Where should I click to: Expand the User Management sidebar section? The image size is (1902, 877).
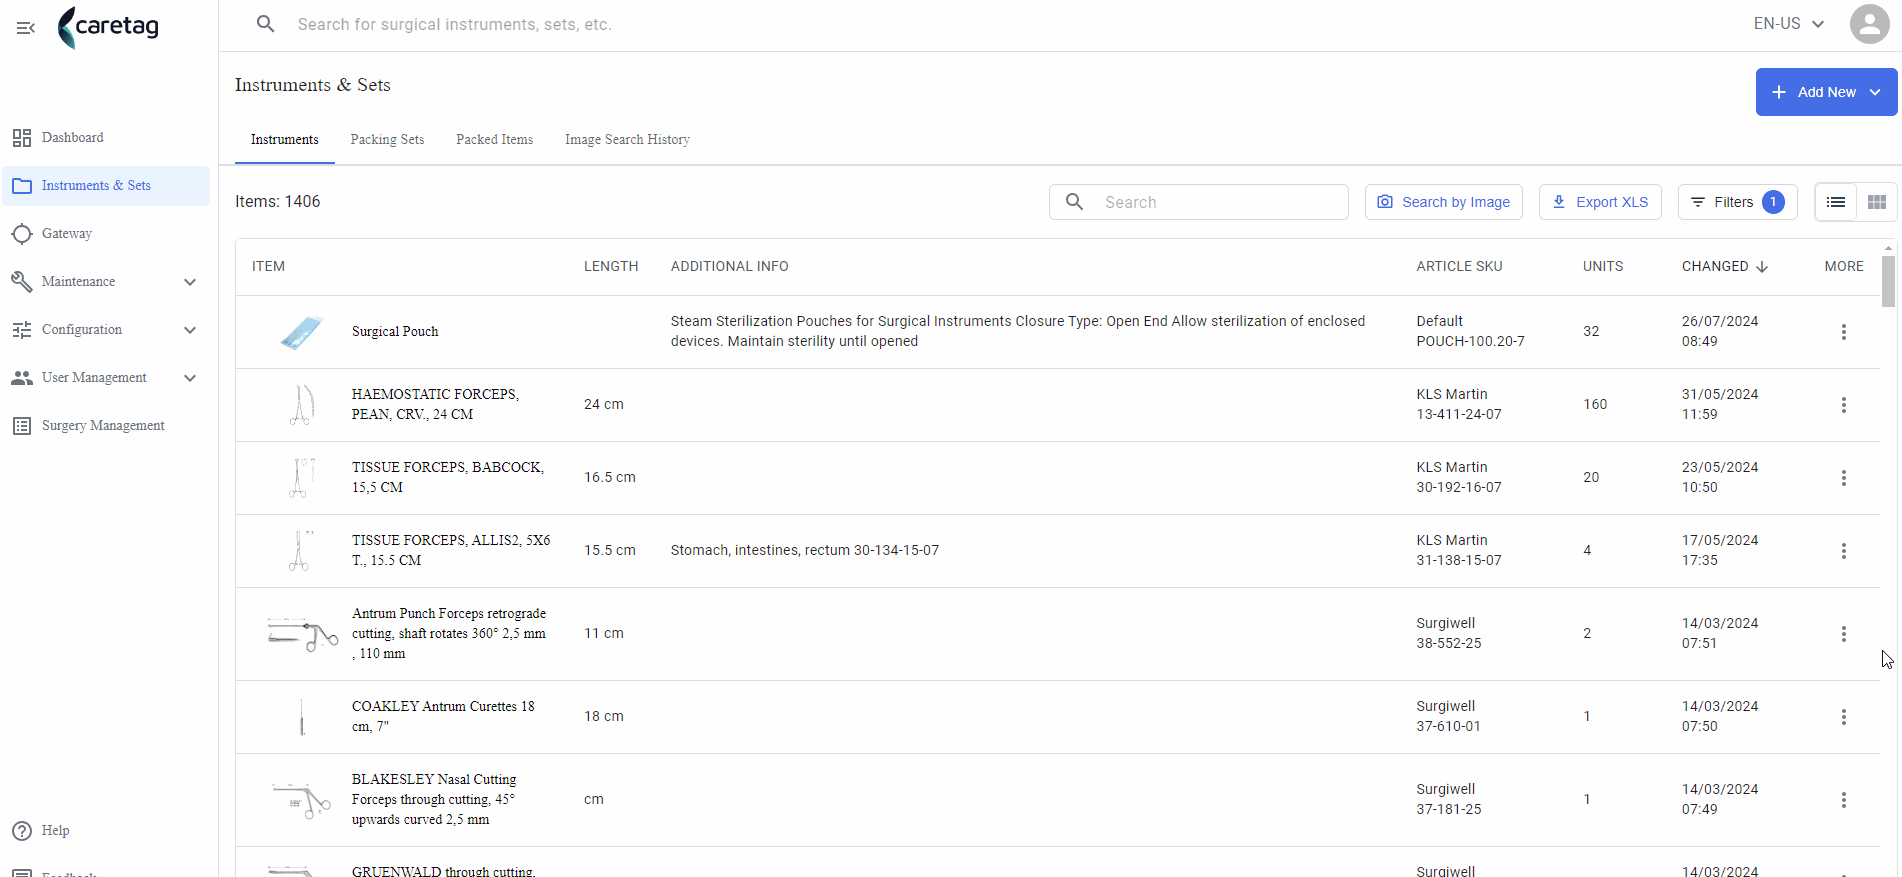tap(105, 378)
